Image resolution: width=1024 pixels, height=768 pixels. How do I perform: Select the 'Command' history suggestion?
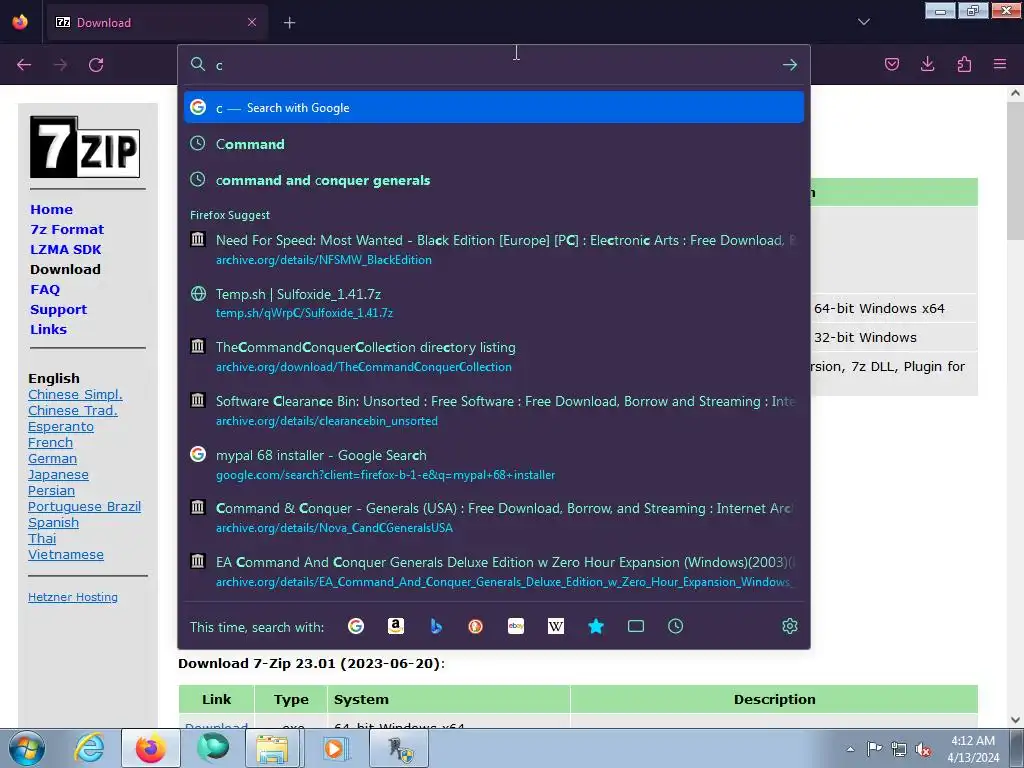click(494, 144)
